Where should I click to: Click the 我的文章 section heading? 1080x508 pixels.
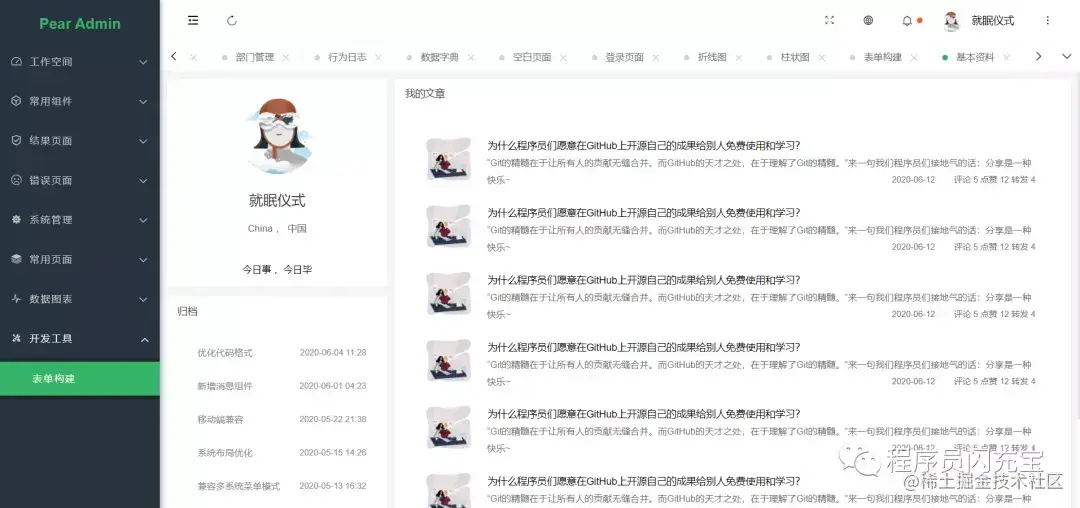425,94
